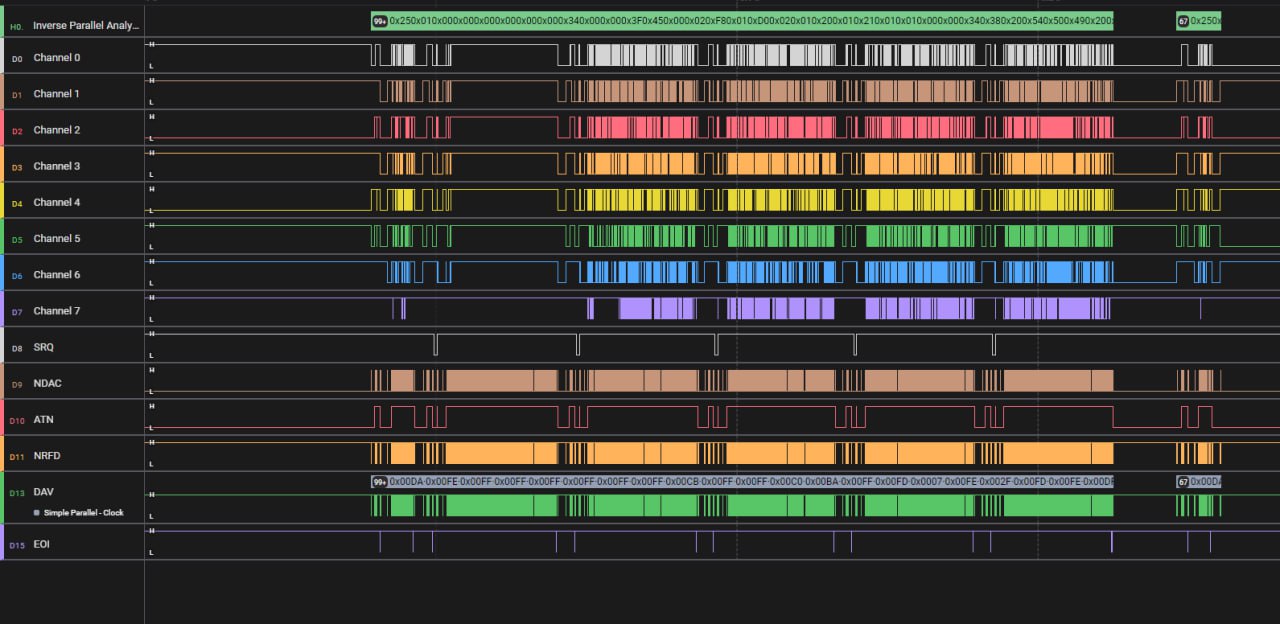This screenshot has height=624, width=1280.
Task: Select the Channel 5 label
Action: pyautogui.click(x=56, y=239)
